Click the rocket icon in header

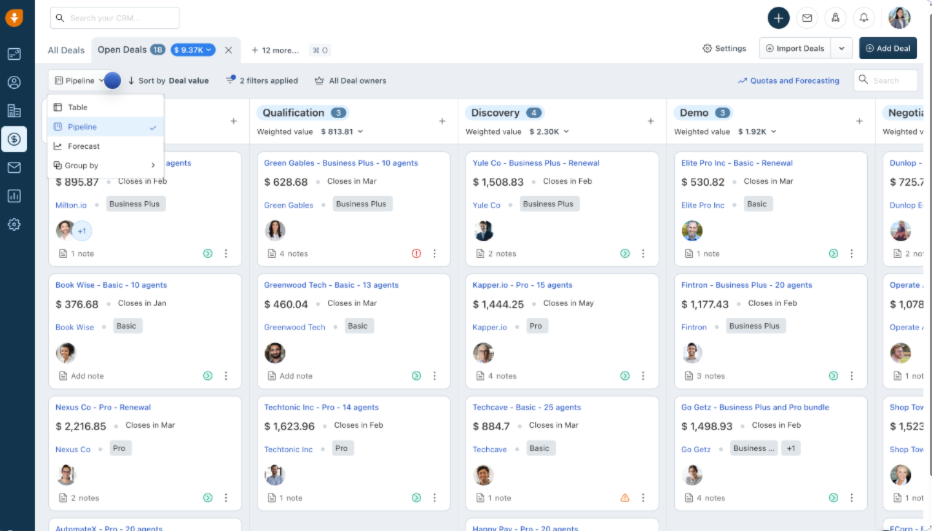835,18
